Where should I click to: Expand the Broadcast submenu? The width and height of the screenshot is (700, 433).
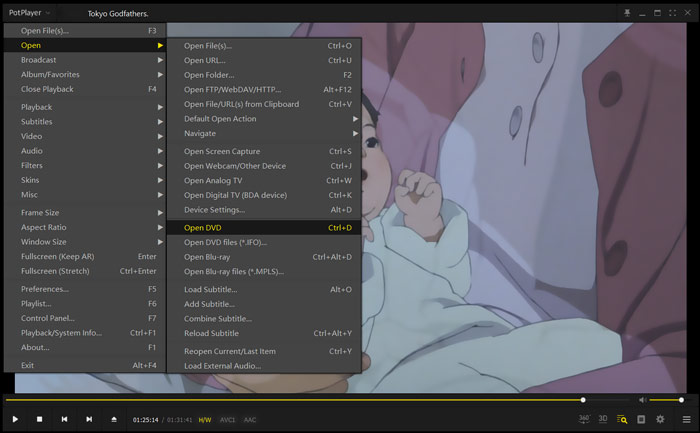(85, 60)
